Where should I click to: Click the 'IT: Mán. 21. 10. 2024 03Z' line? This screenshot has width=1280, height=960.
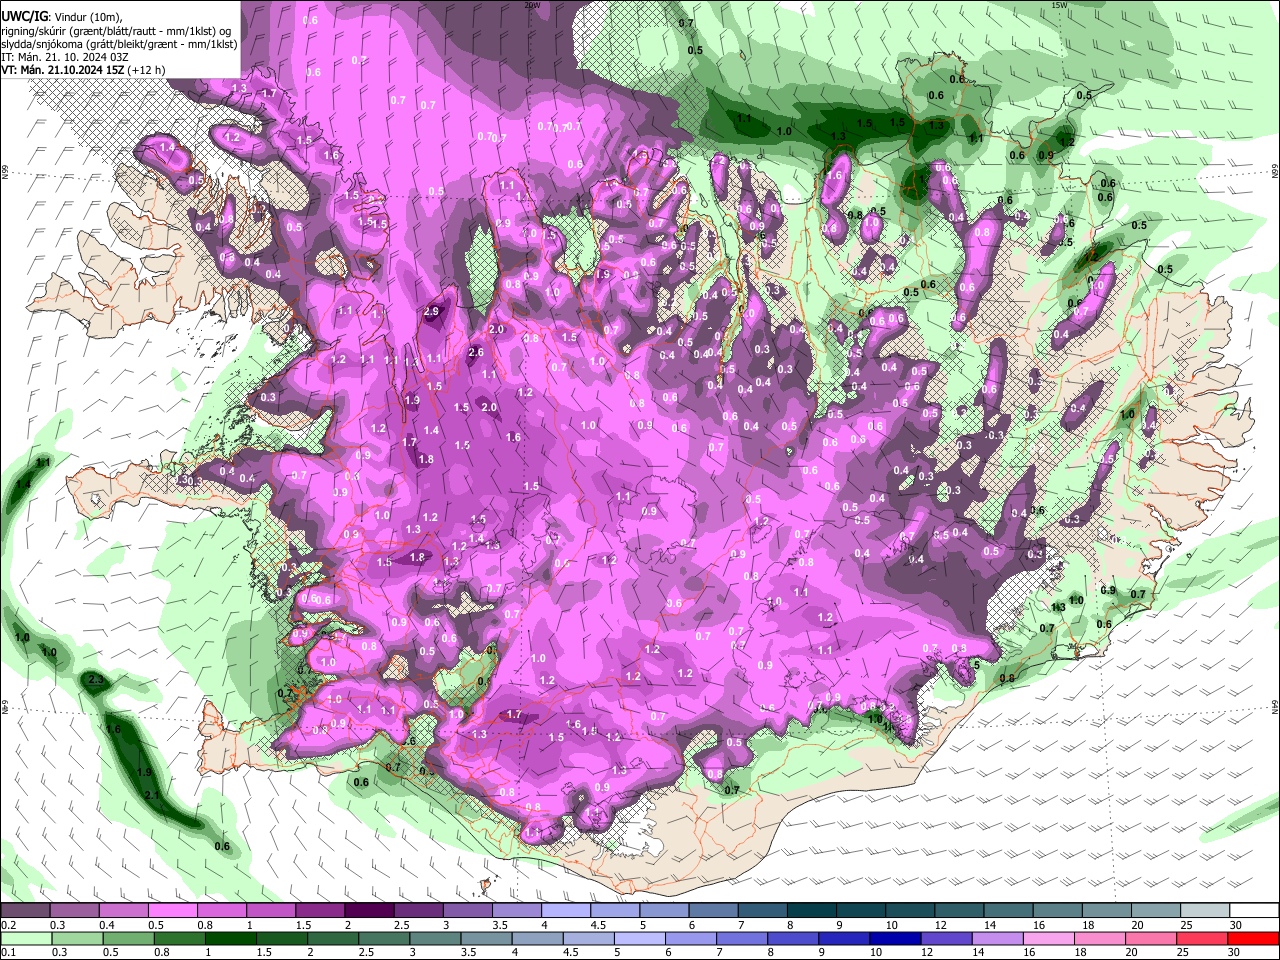(x=63, y=57)
